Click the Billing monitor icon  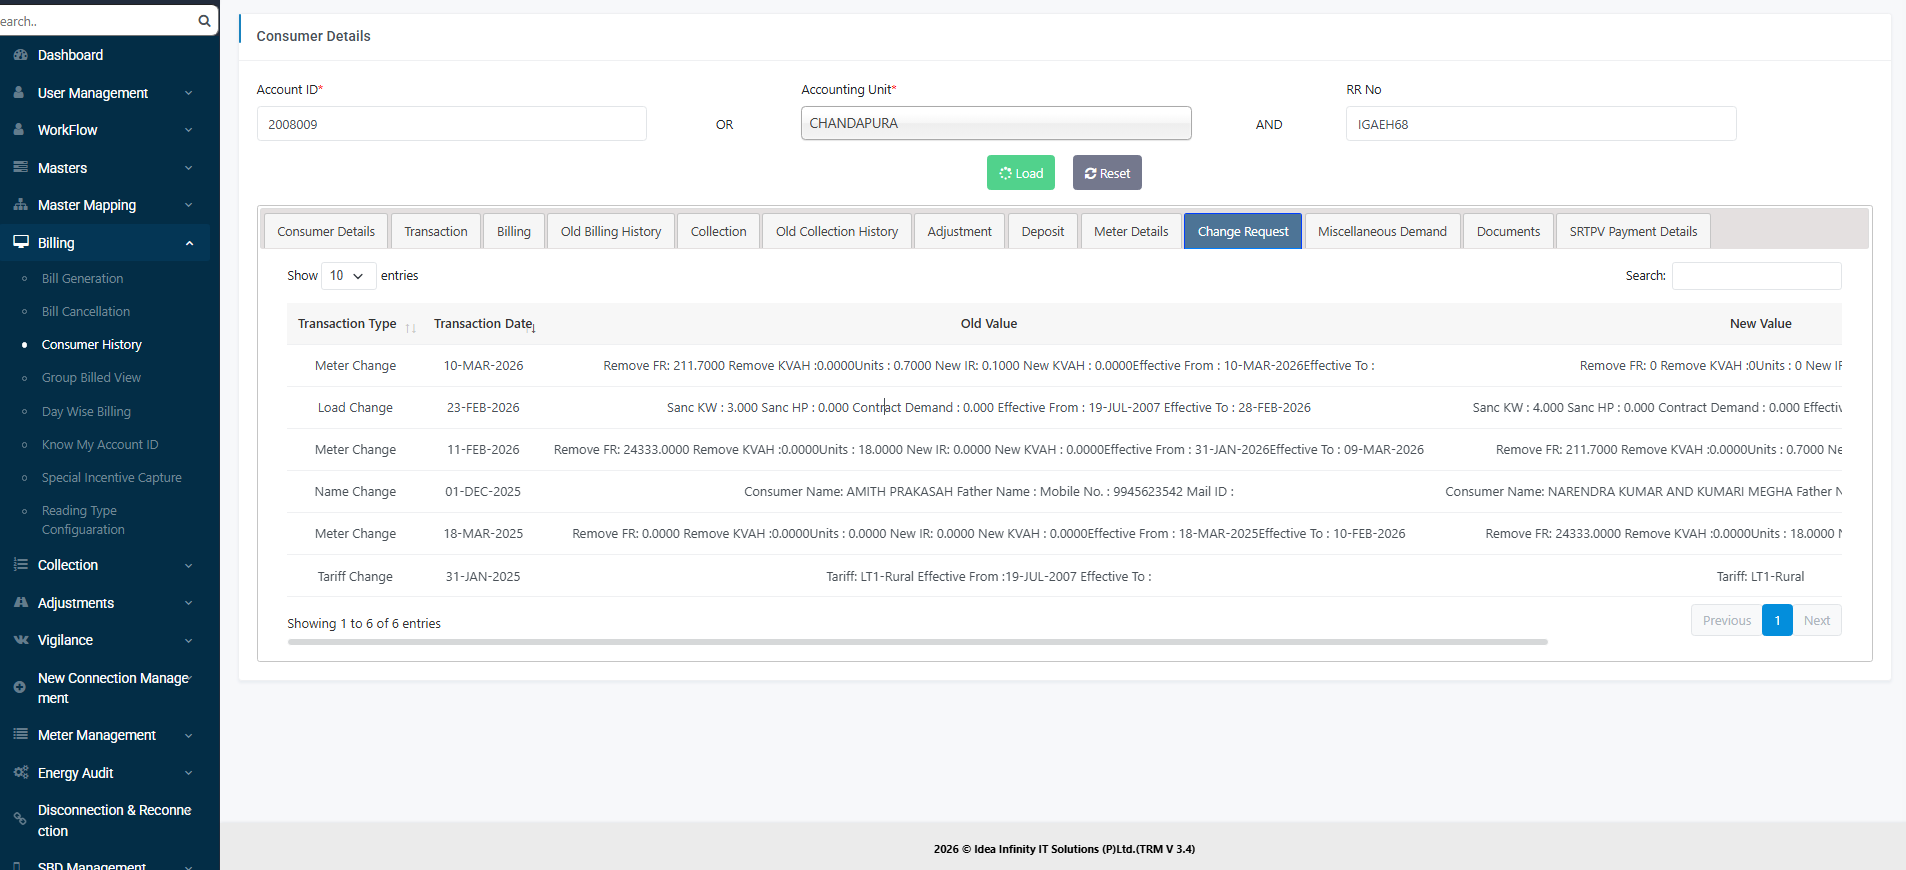pos(20,242)
